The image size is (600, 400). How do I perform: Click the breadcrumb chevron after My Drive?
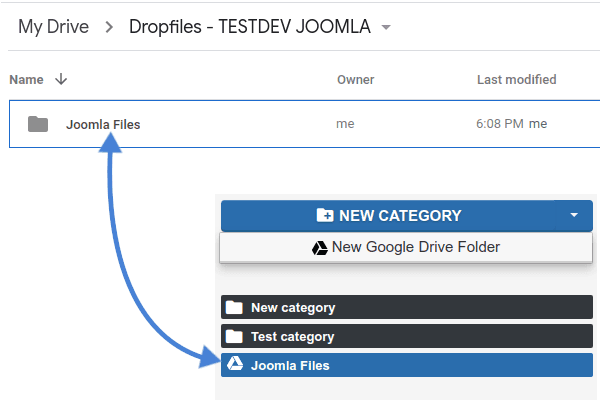pyautogui.click(x=109, y=27)
